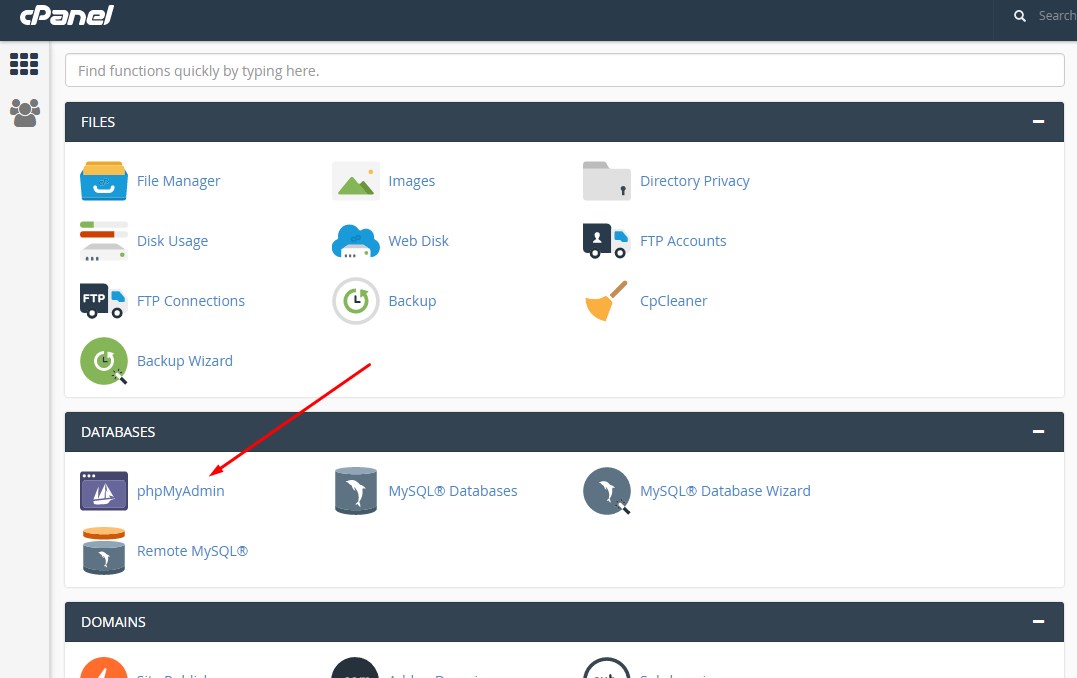Click the DOMAINS section heading
Screen dimensions: 1077x678
113,622
